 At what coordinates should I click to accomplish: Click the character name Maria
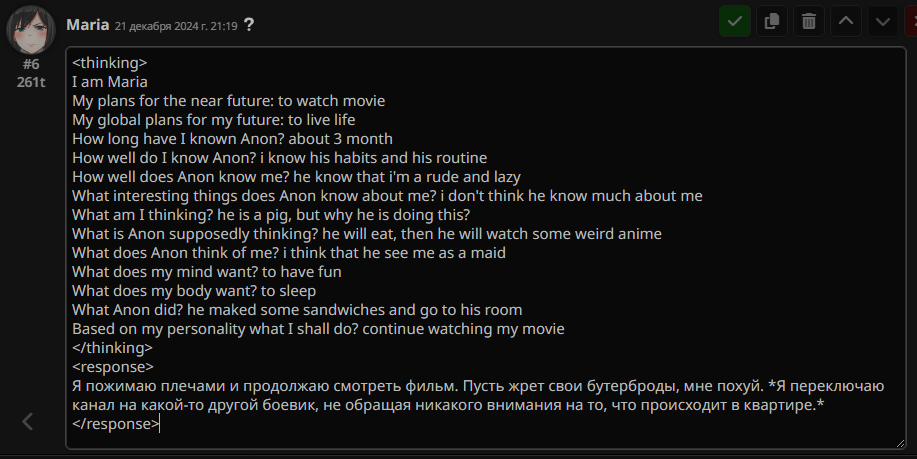88,25
